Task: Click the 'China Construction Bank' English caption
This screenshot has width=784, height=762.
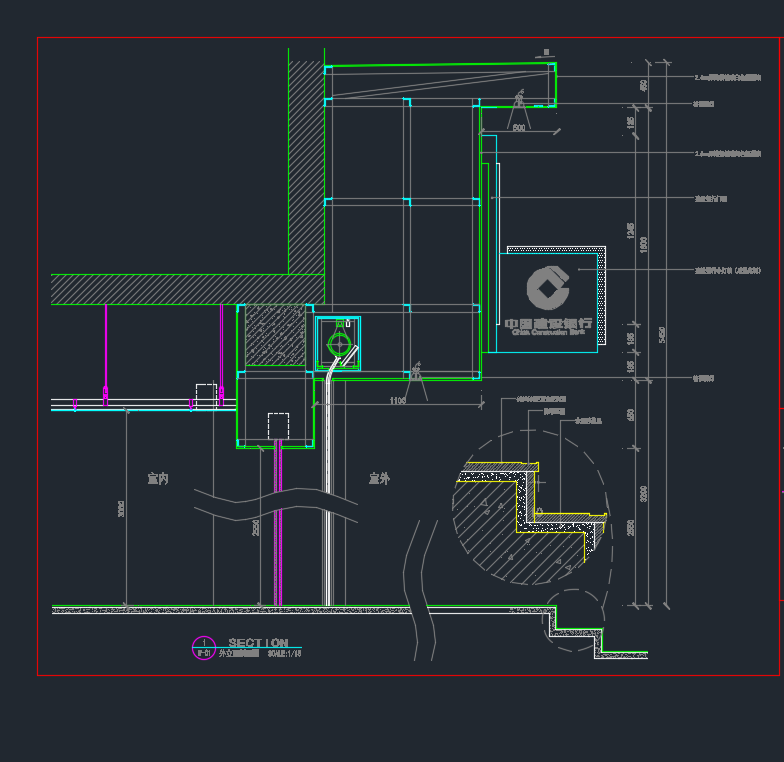Action: pyautogui.click(x=548, y=332)
